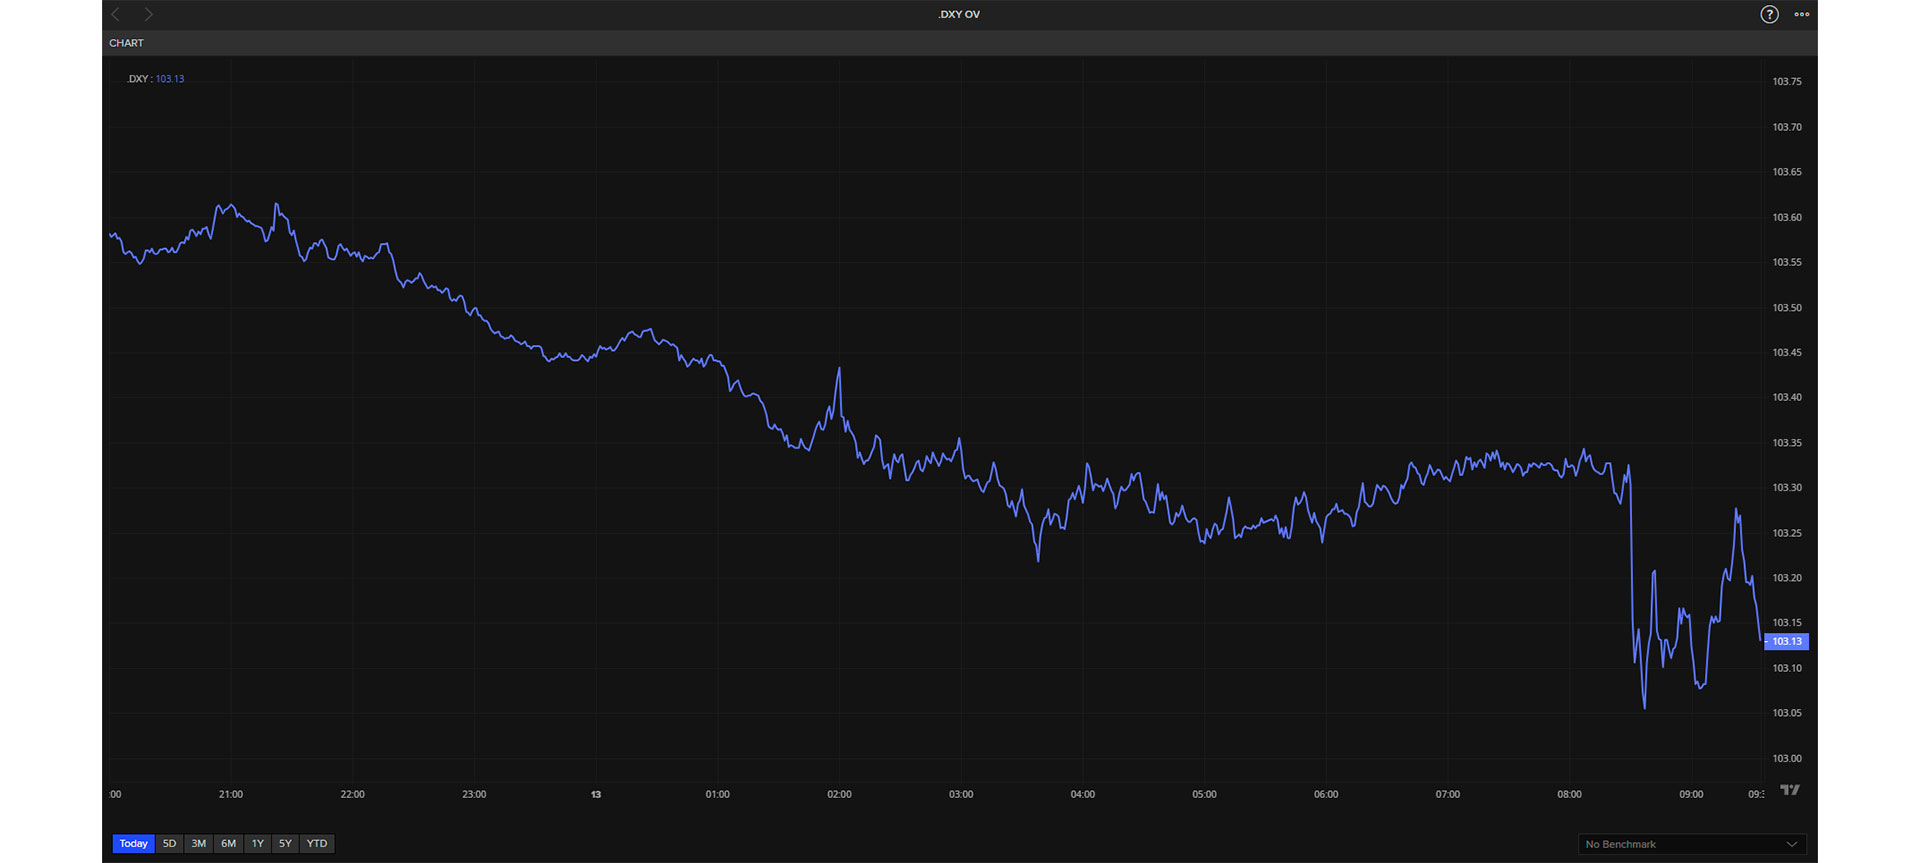
Task: Click the 13 date marker on axis
Action: 596,795
